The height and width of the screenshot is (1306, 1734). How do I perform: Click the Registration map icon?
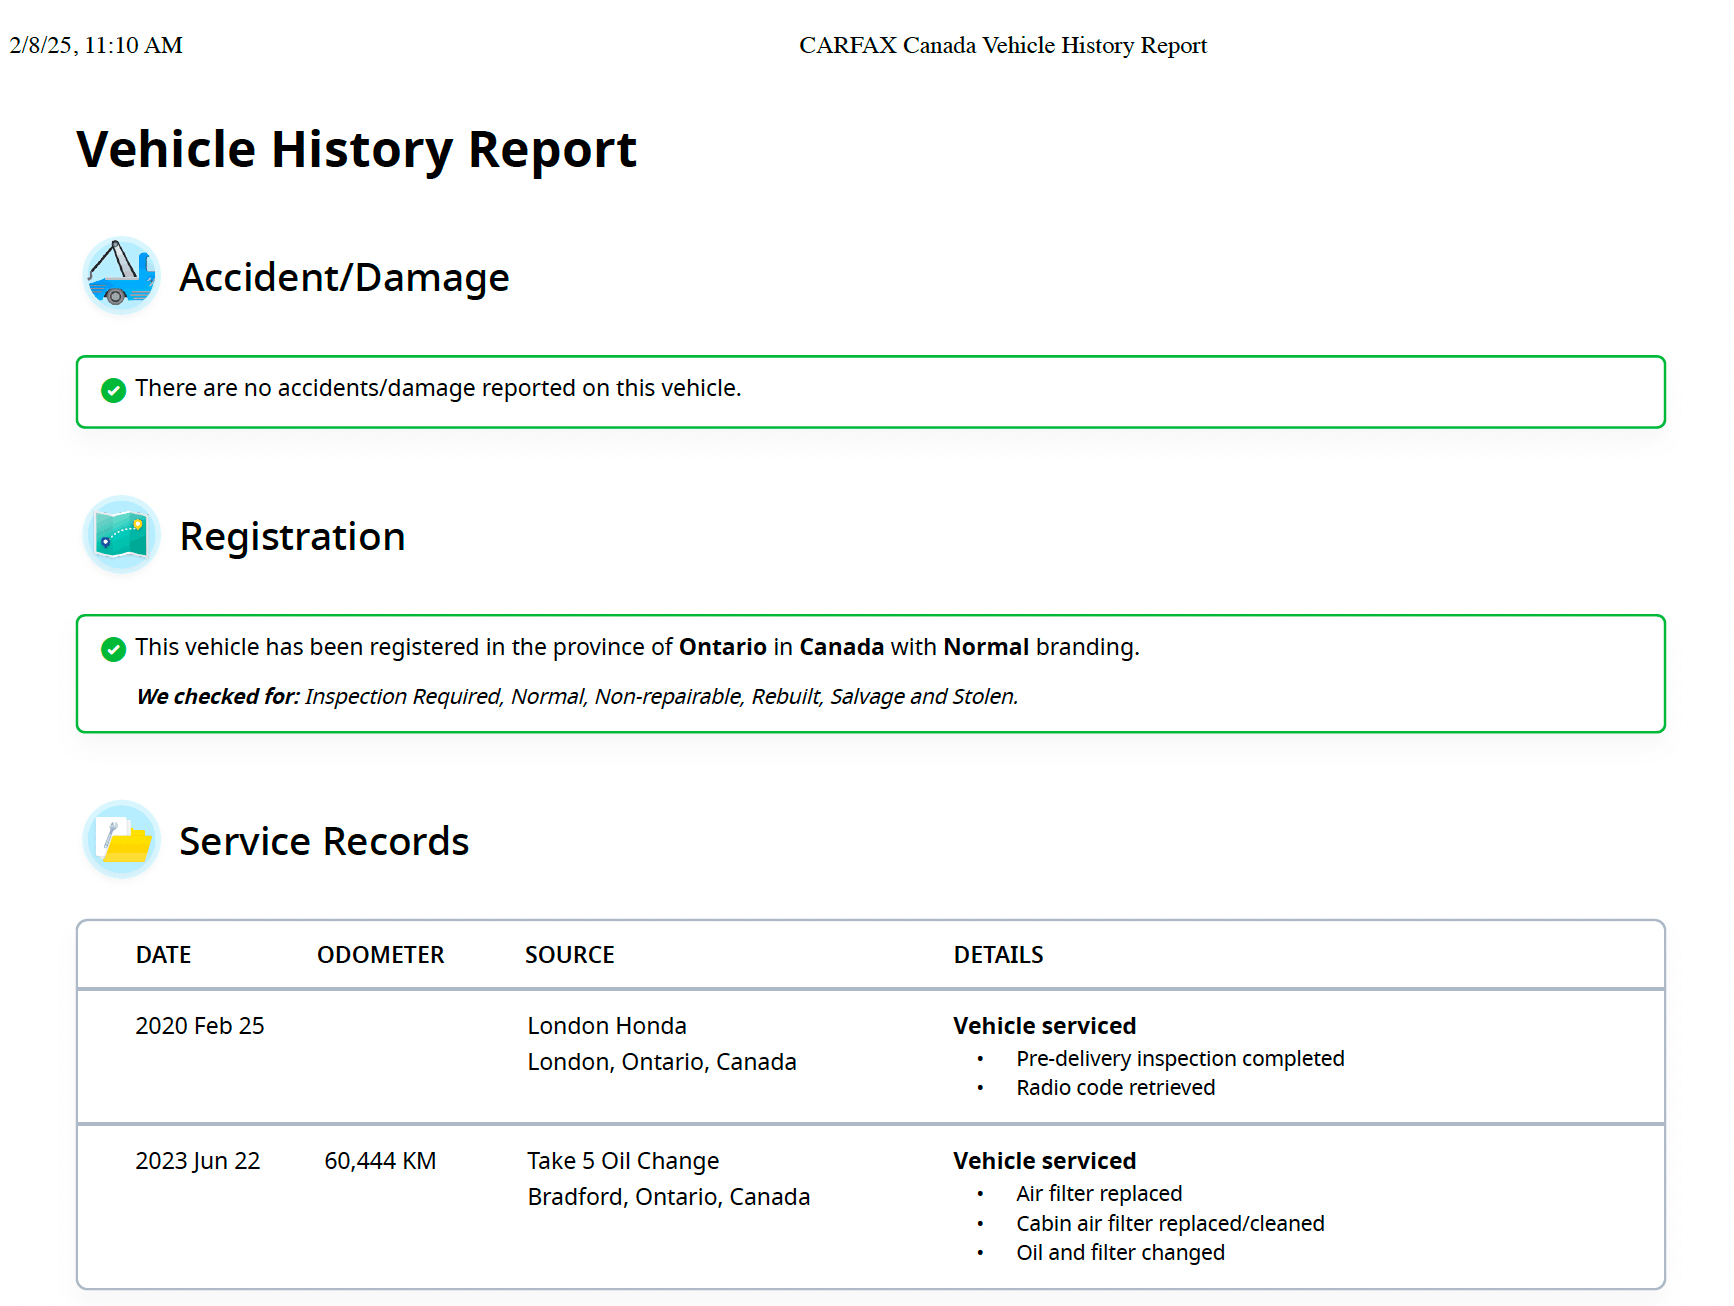pyautogui.click(x=121, y=535)
